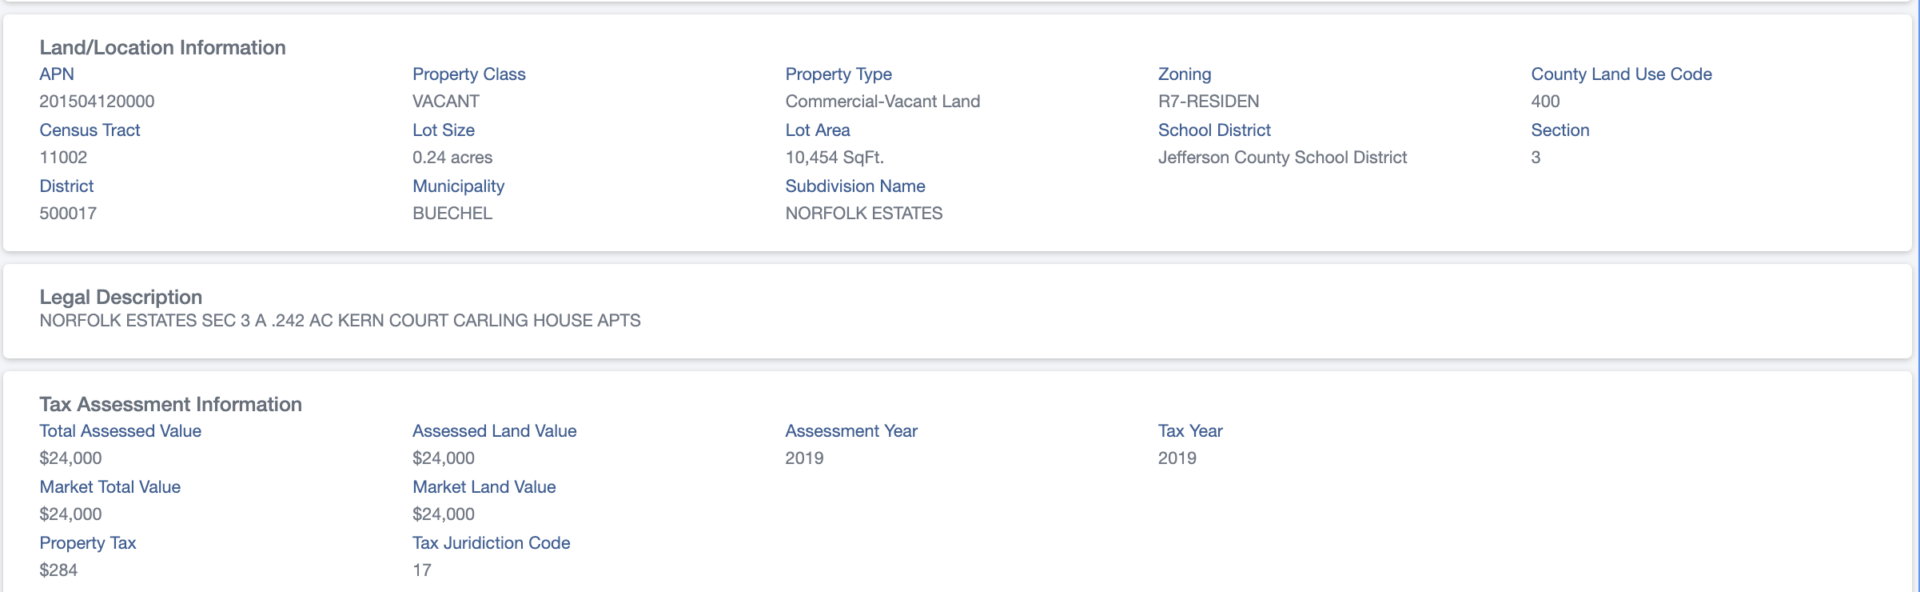Click the Assessment Year label

pyautogui.click(x=851, y=431)
